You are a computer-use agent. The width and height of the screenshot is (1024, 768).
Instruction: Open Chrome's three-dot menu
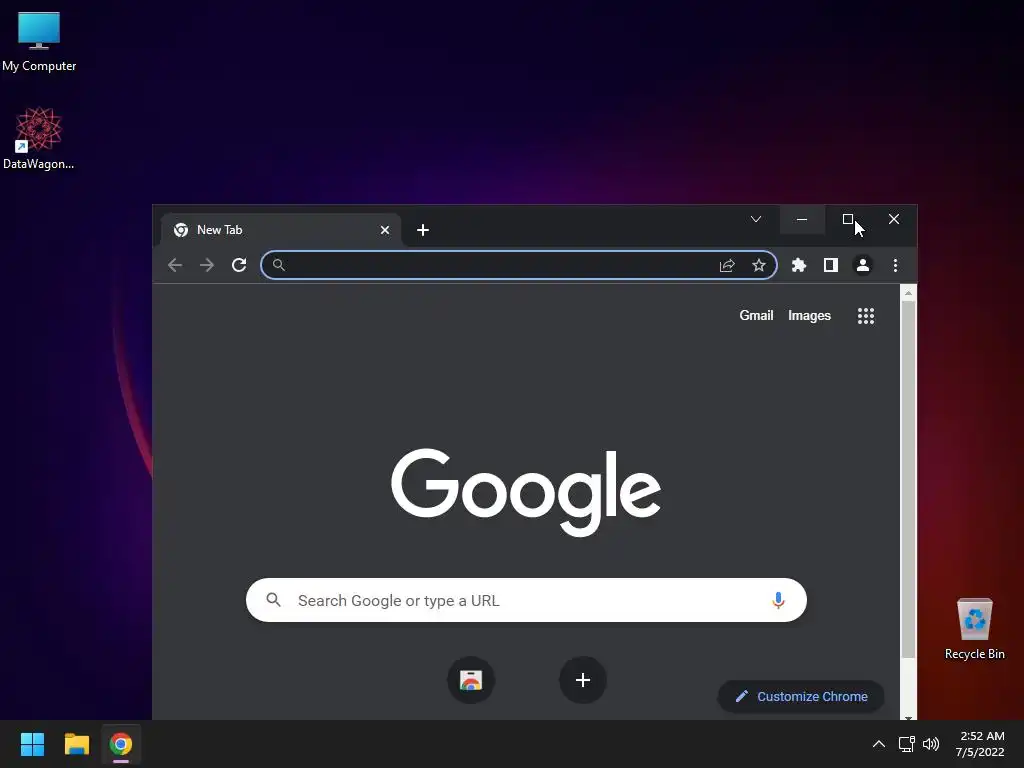pyautogui.click(x=895, y=265)
